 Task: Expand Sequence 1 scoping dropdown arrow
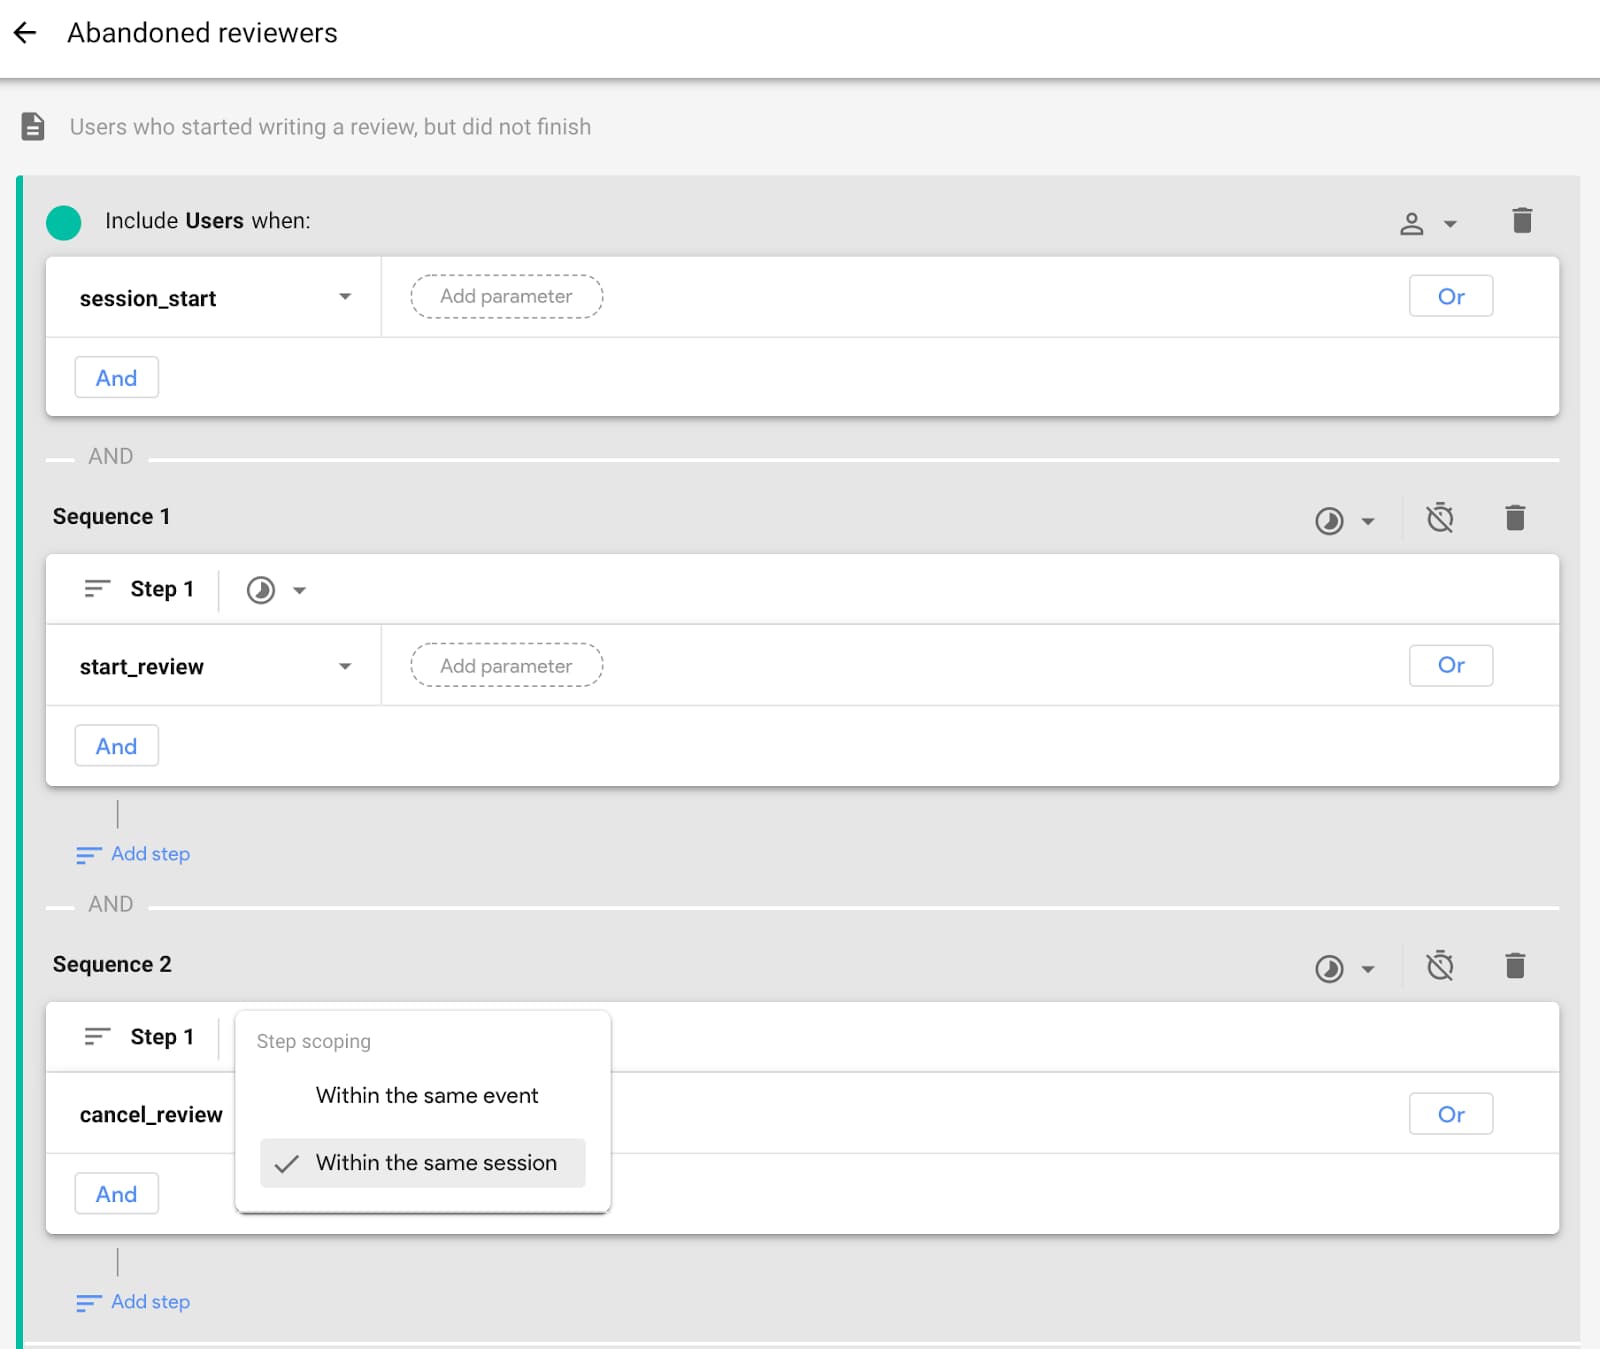pos(1368,521)
